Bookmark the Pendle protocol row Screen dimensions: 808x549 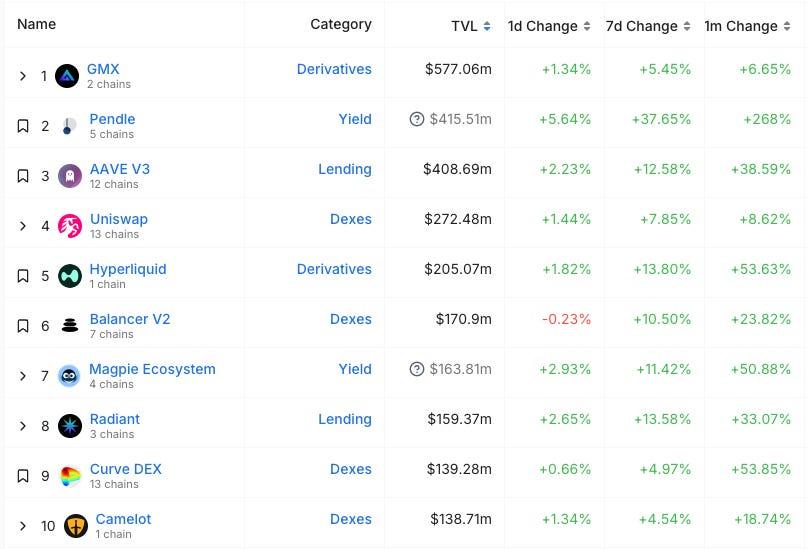(23, 126)
